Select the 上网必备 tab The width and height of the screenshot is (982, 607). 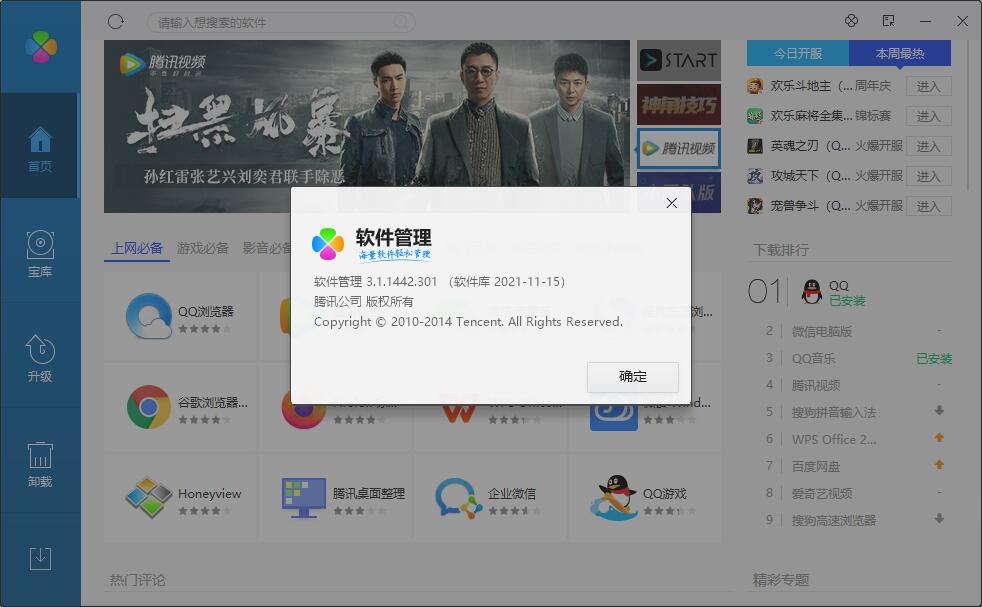point(137,249)
